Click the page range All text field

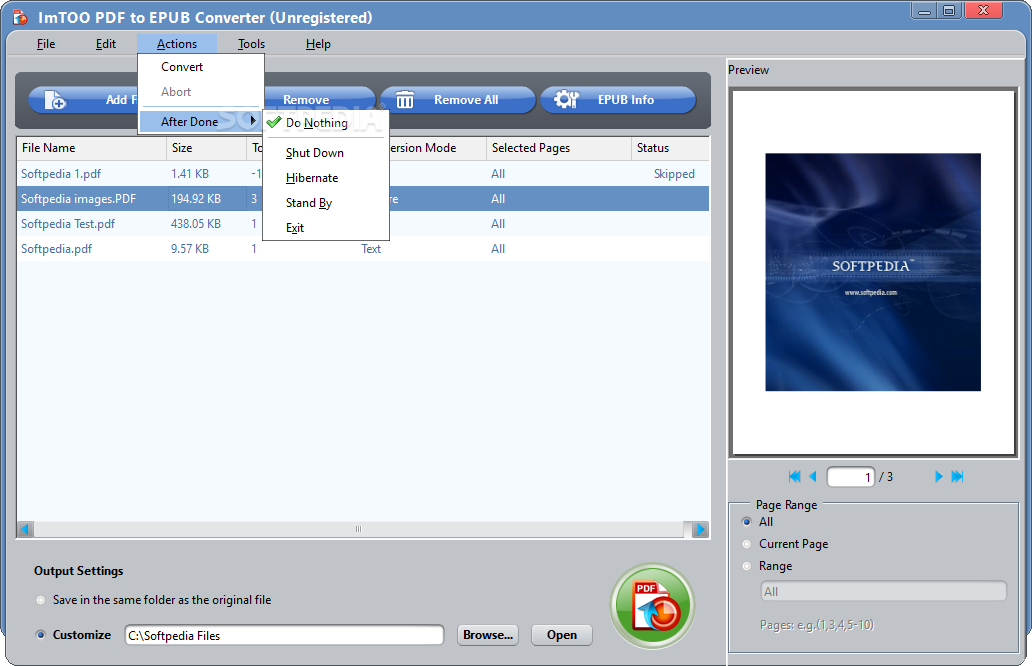pyautogui.click(x=883, y=592)
